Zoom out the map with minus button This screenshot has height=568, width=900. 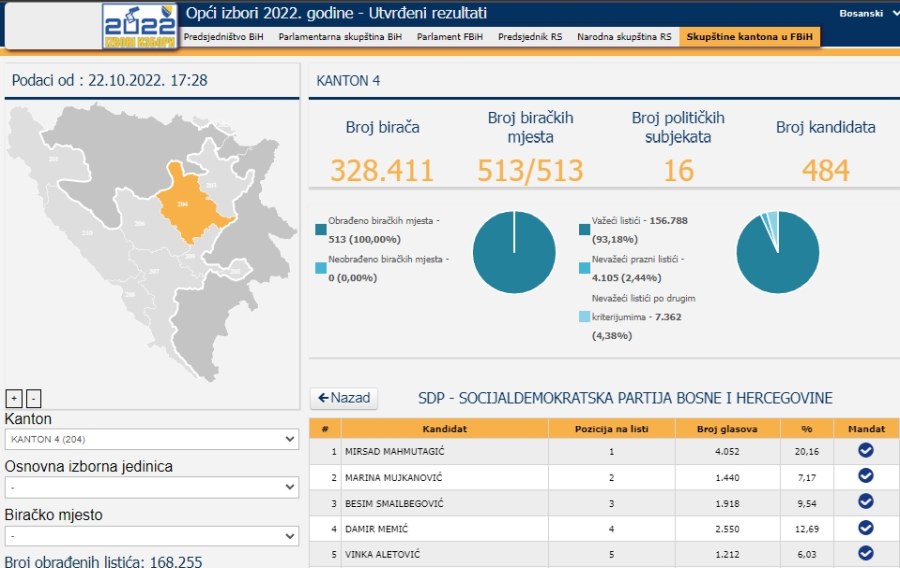coord(34,398)
